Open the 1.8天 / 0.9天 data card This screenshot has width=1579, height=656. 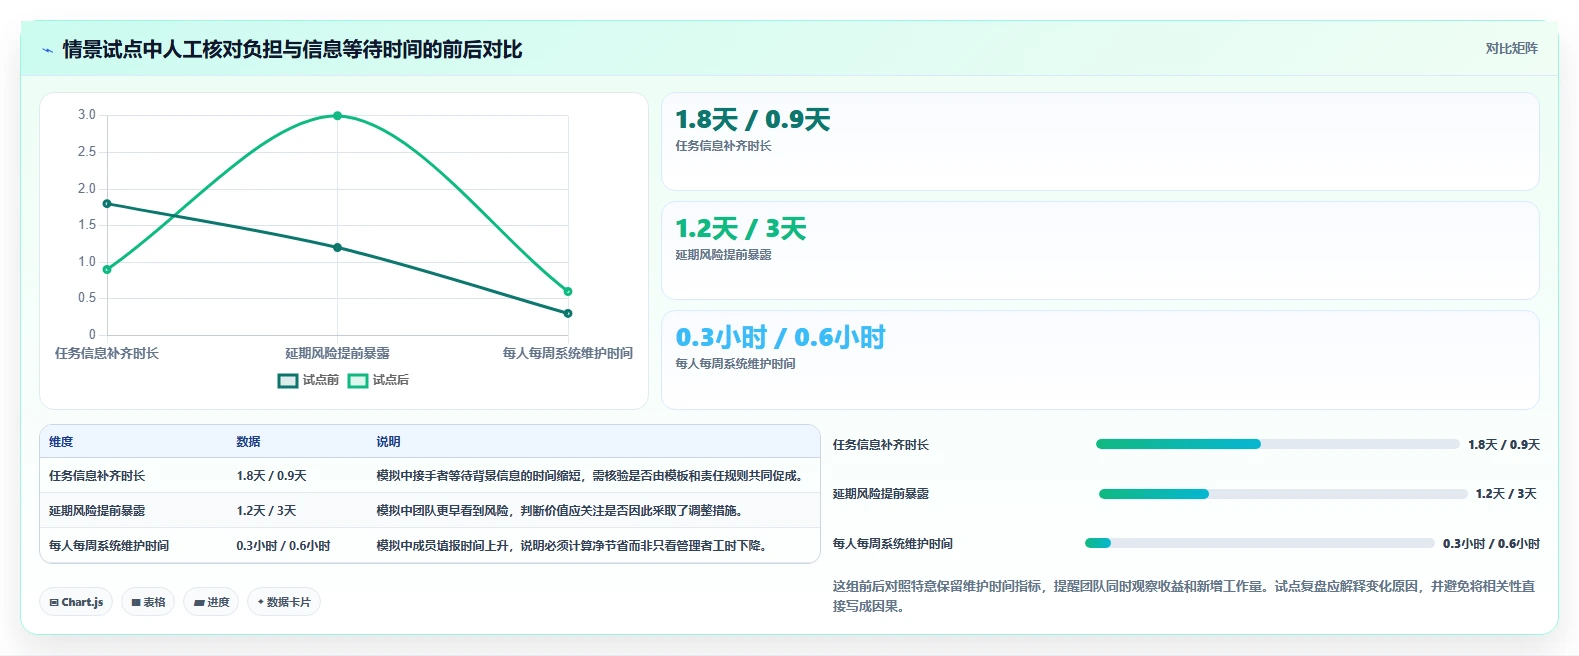click(x=1100, y=142)
